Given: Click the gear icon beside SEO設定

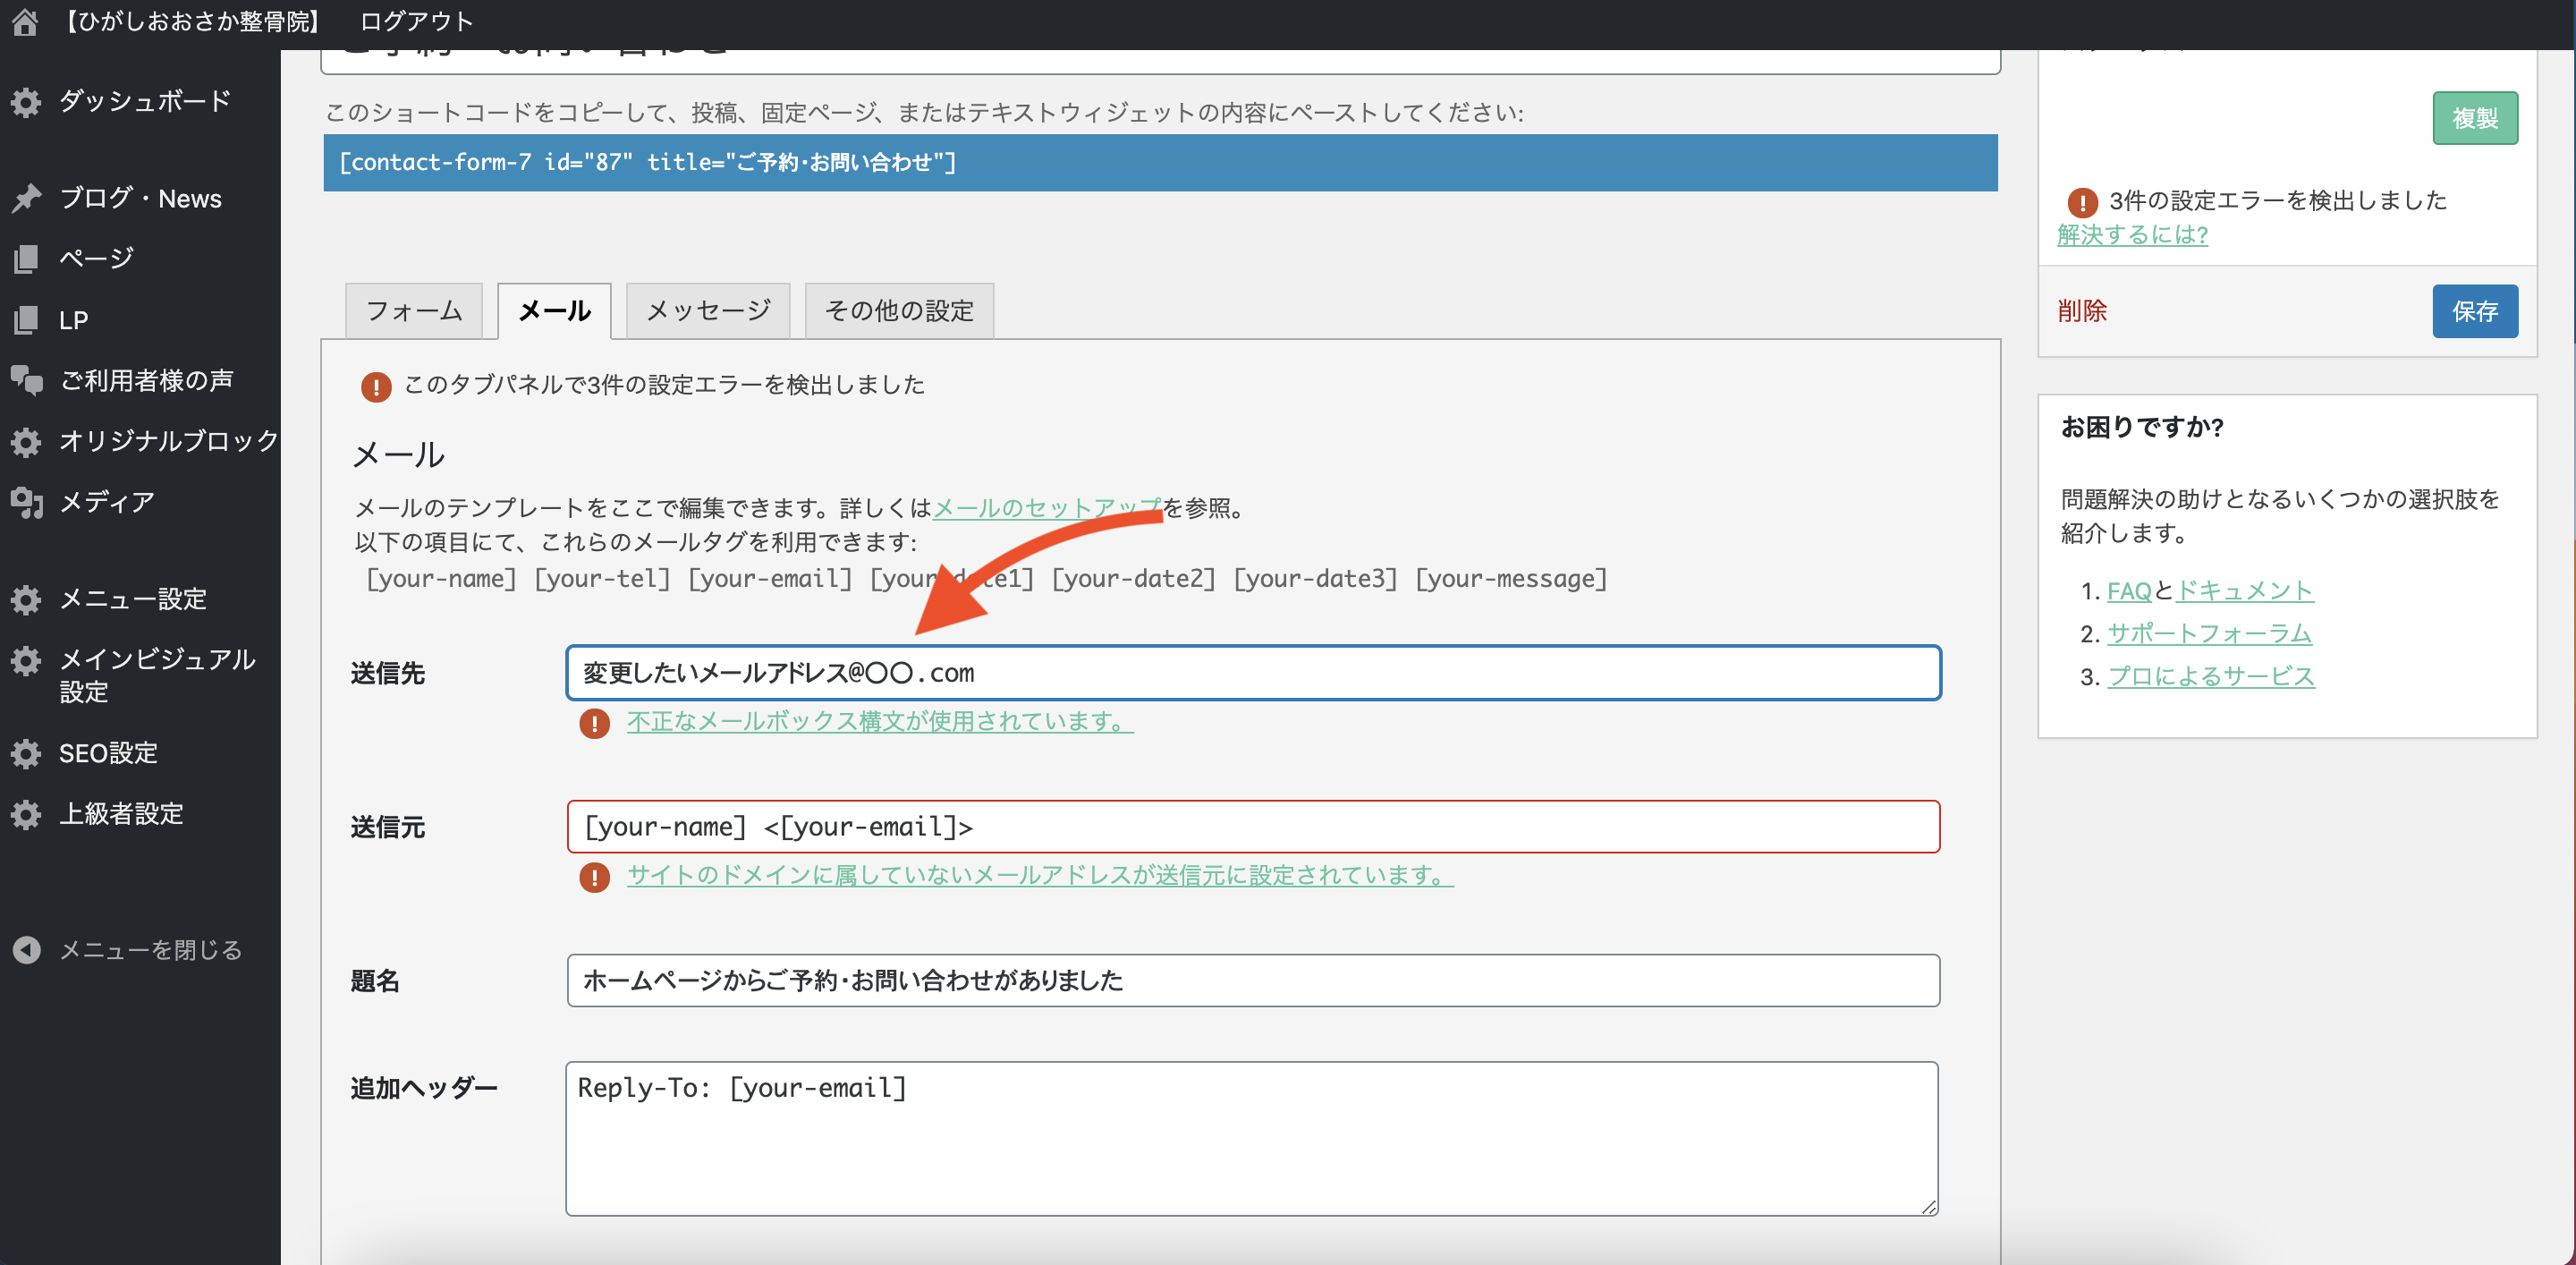Looking at the screenshot, I should coord(26,753).
